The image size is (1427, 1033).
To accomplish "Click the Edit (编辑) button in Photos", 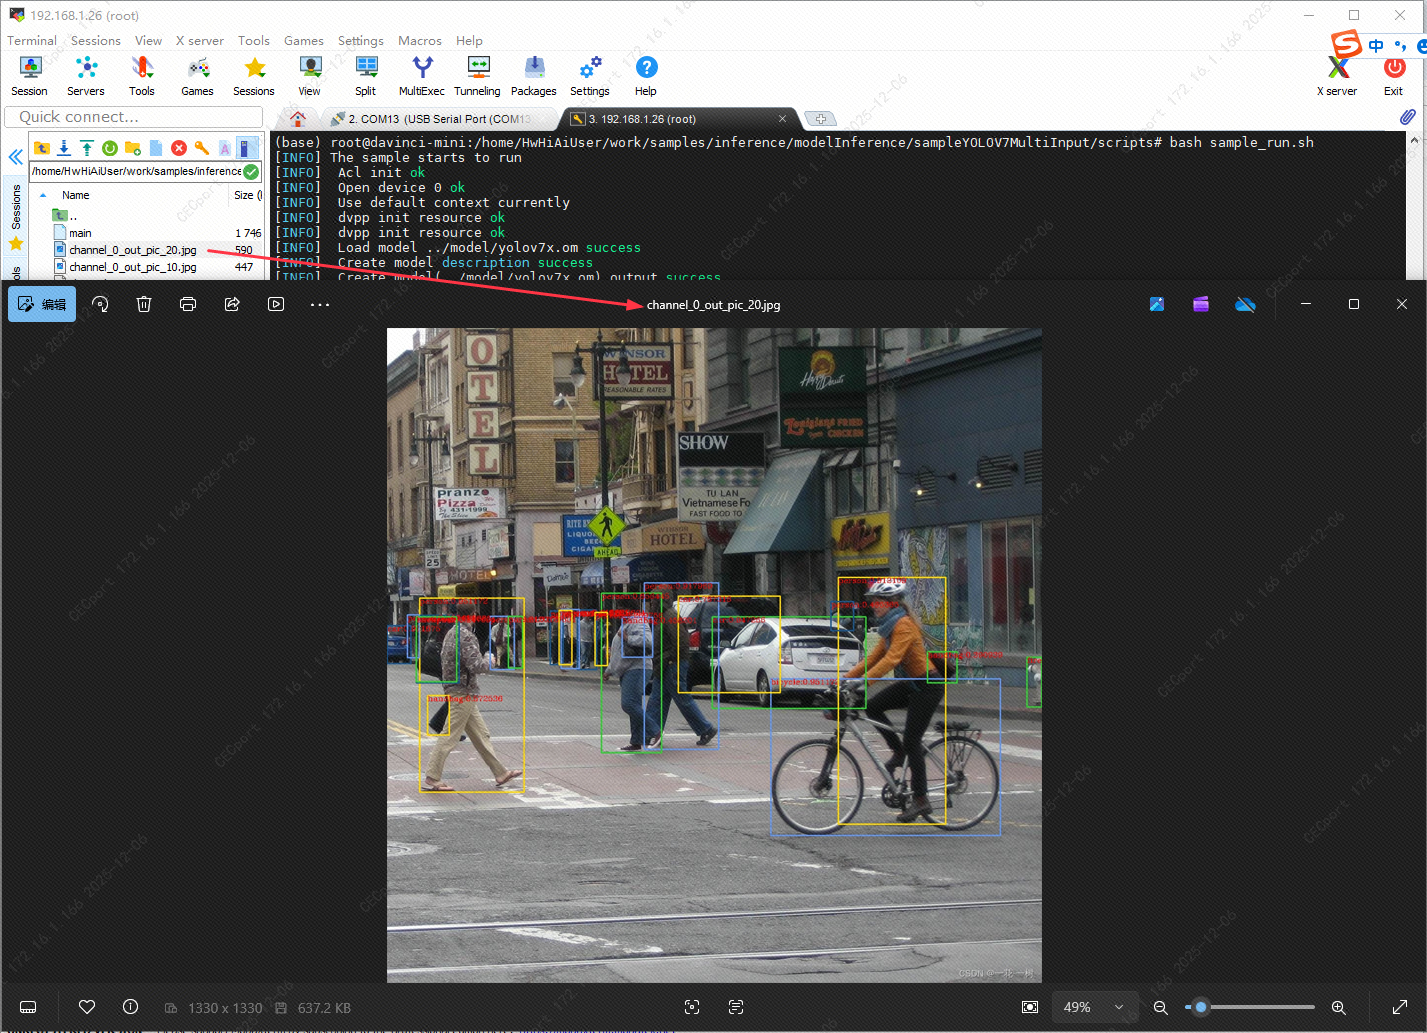I will (x=42, y=304).
